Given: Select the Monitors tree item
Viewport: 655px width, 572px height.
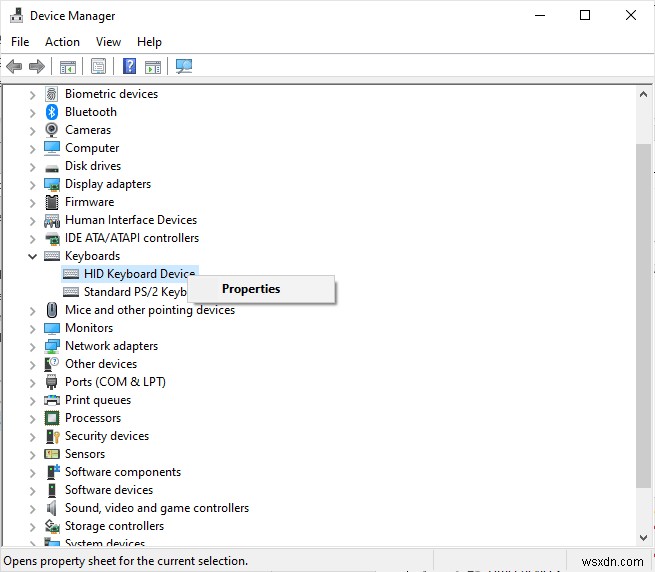Looking at the screenshot, I should pos(89,328).
